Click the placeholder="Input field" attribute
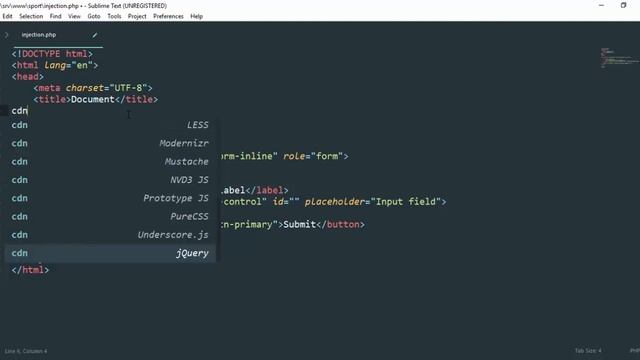 tap(373, 202)
